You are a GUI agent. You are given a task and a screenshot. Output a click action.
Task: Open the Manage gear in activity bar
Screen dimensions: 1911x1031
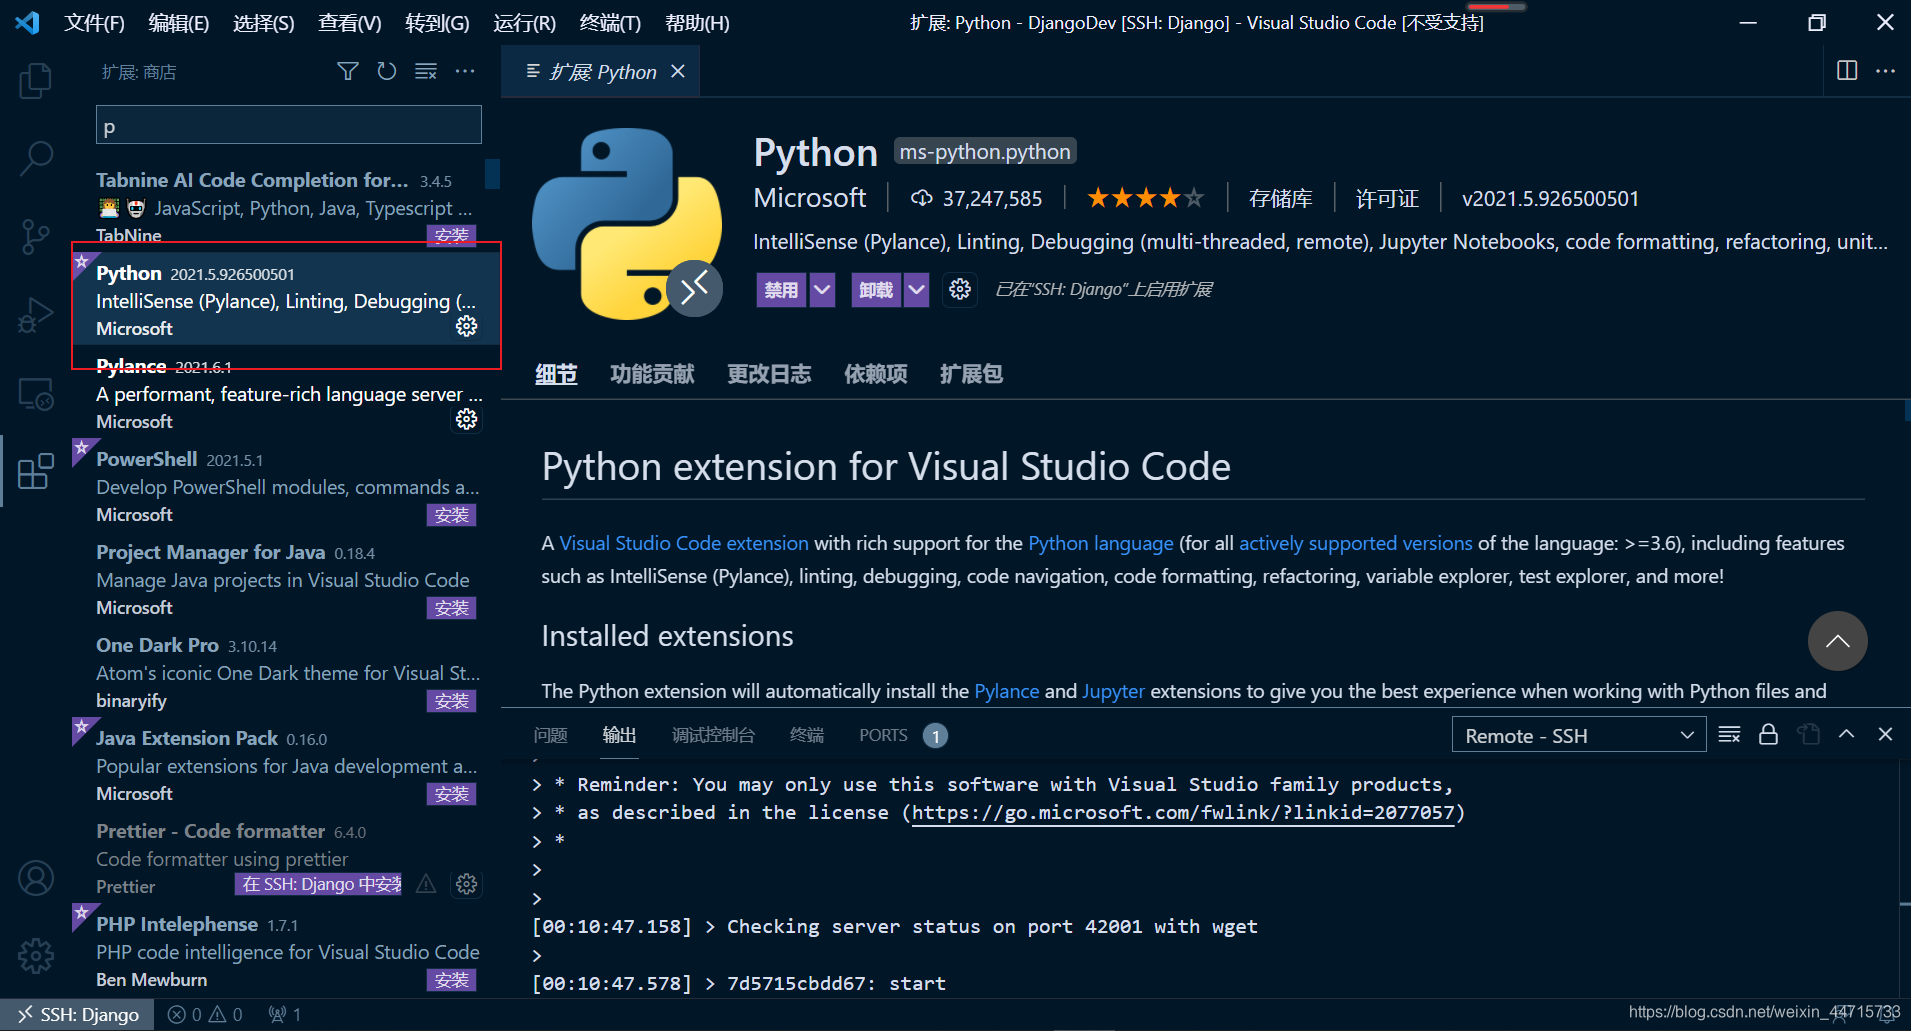(x=36, y=956)
